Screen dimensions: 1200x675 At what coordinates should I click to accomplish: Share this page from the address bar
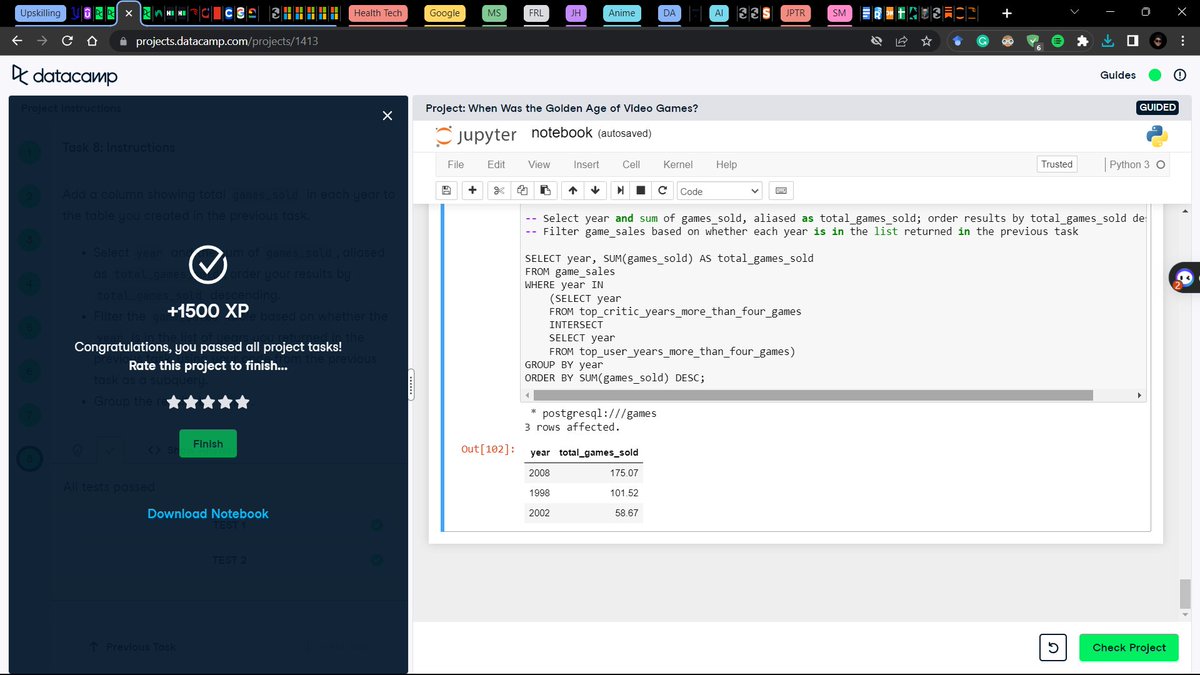pyautogui.click(x=901, y=42)
